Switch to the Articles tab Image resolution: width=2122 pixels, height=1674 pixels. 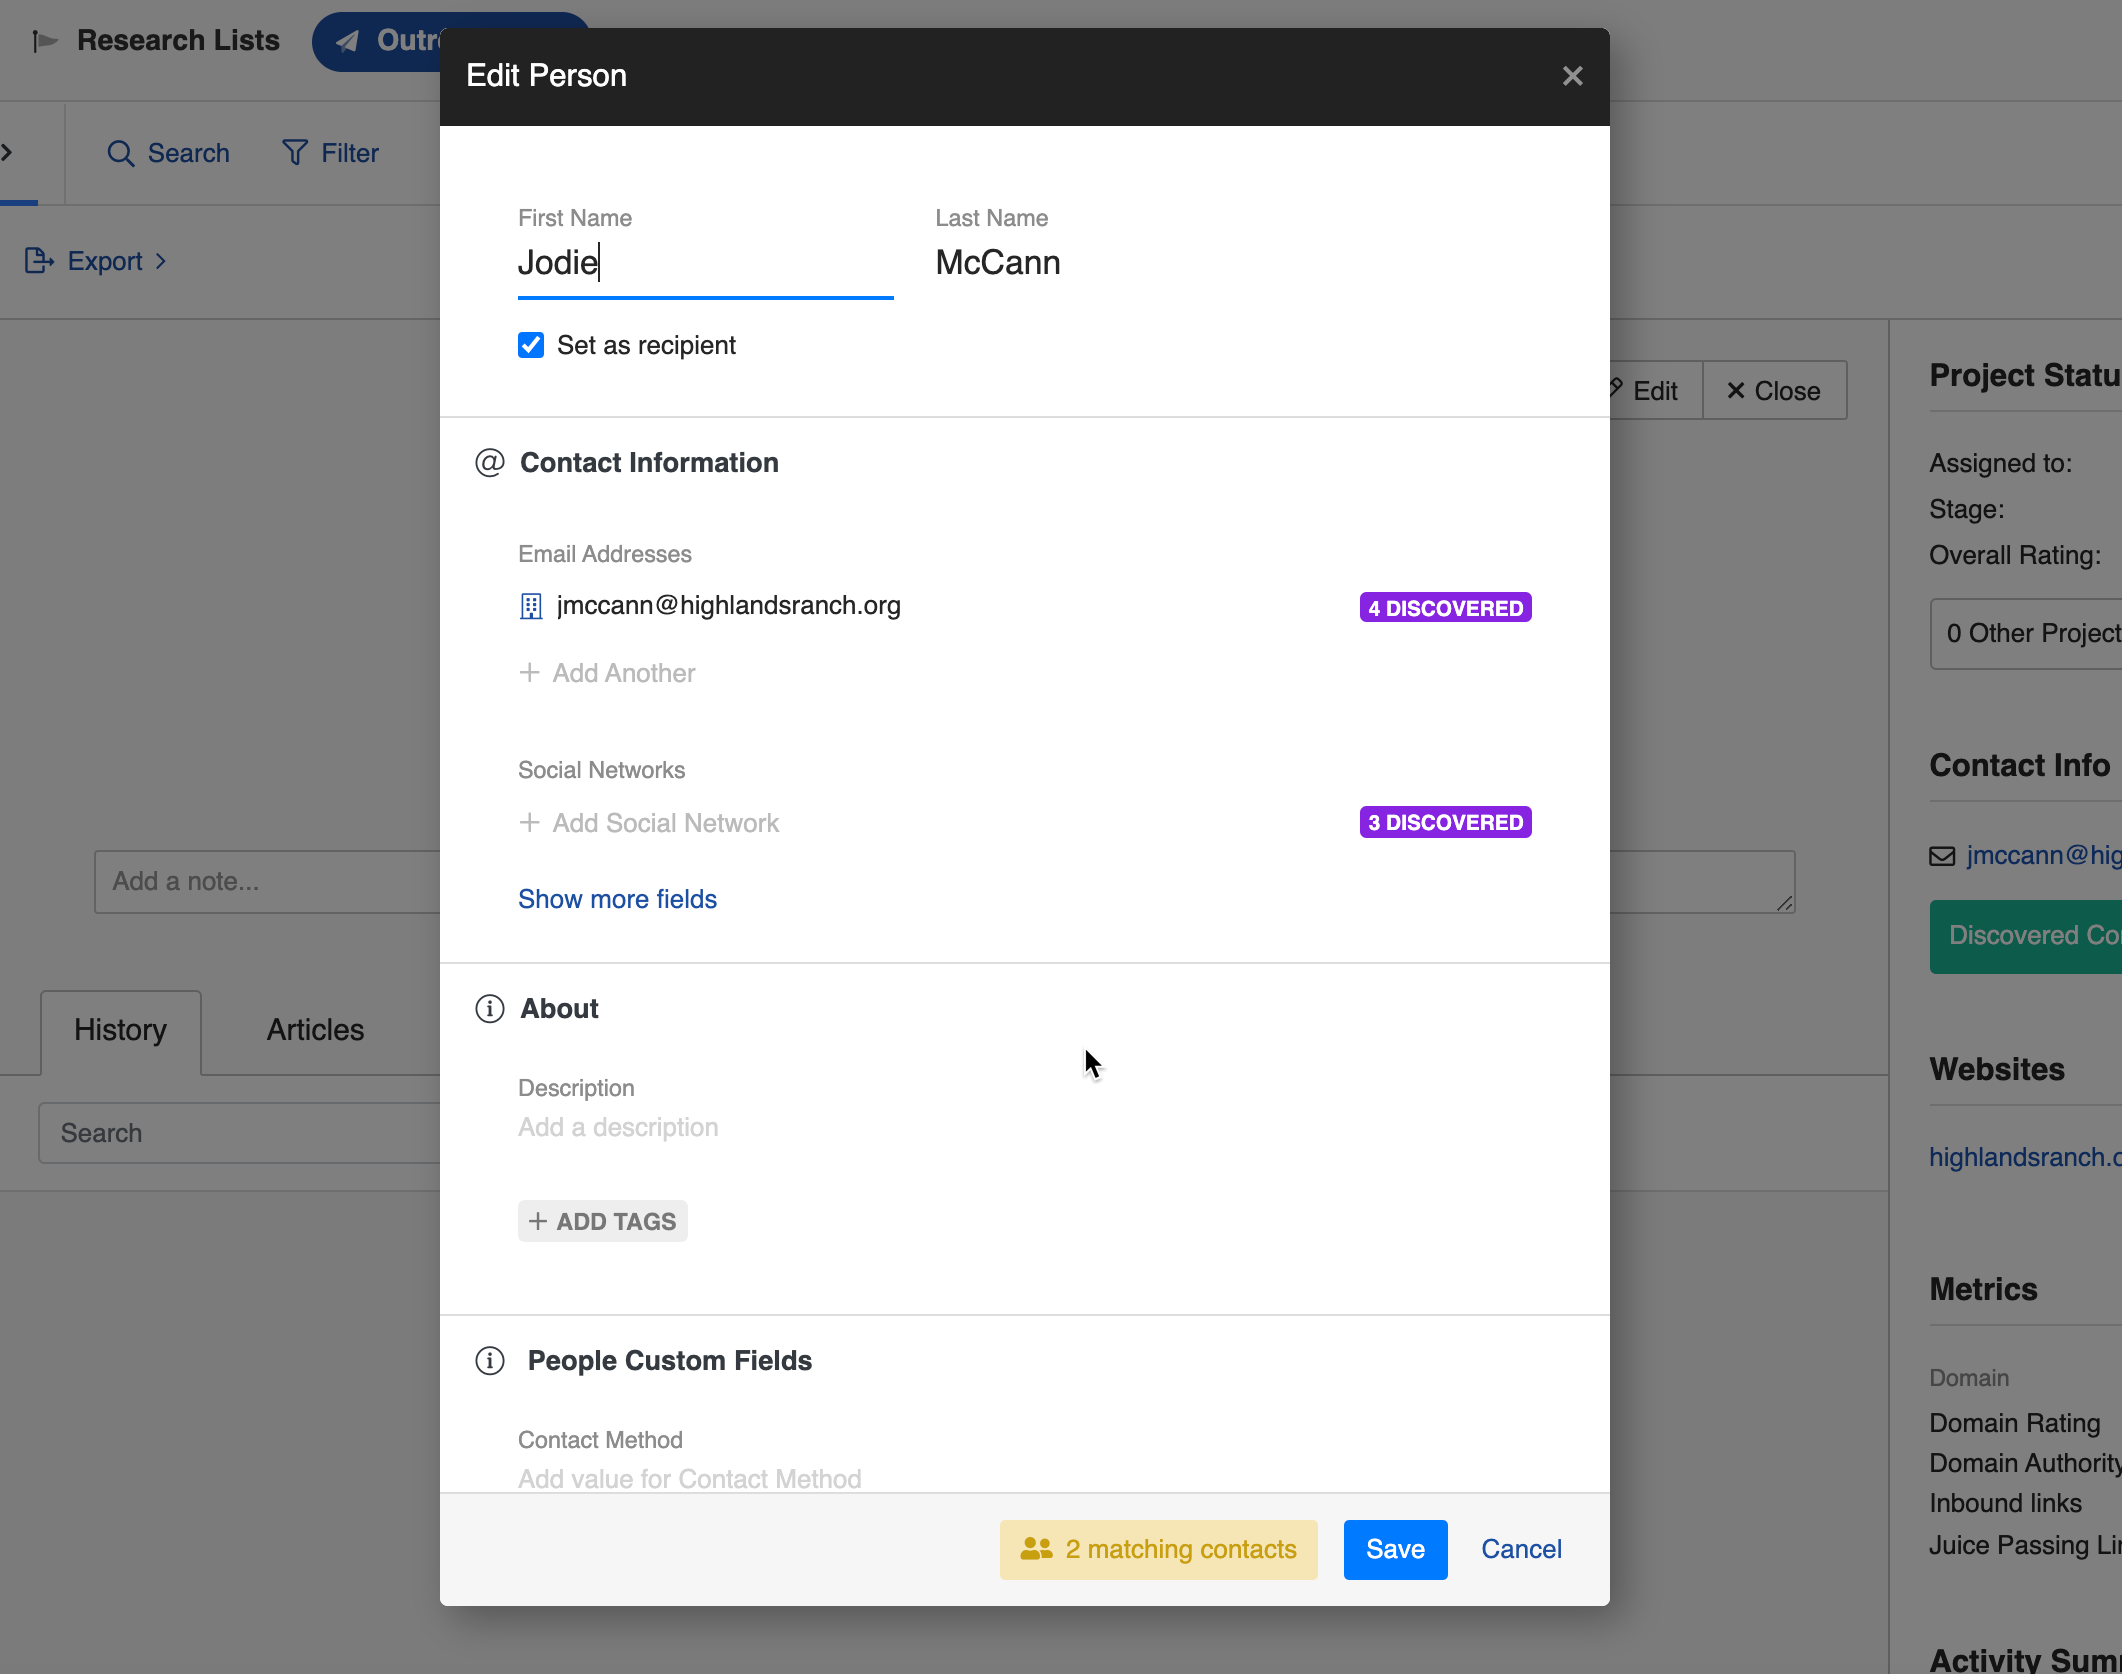point(315,1030)
